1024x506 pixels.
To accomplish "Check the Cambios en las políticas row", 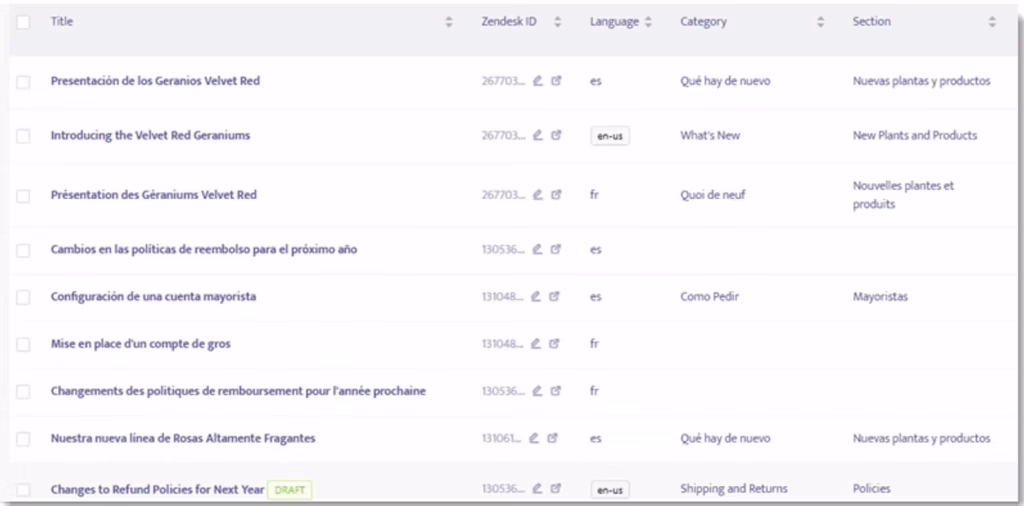I will pyautogui.click(x=24, y=251).
